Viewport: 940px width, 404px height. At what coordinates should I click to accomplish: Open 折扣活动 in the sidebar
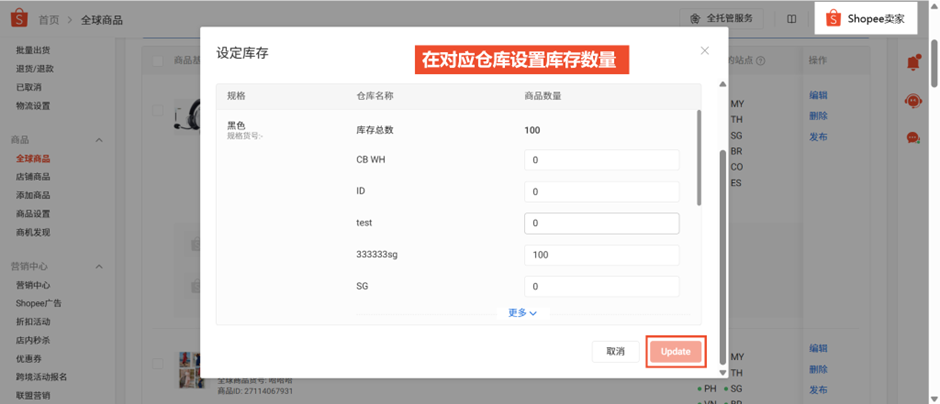tap(33, 322)
